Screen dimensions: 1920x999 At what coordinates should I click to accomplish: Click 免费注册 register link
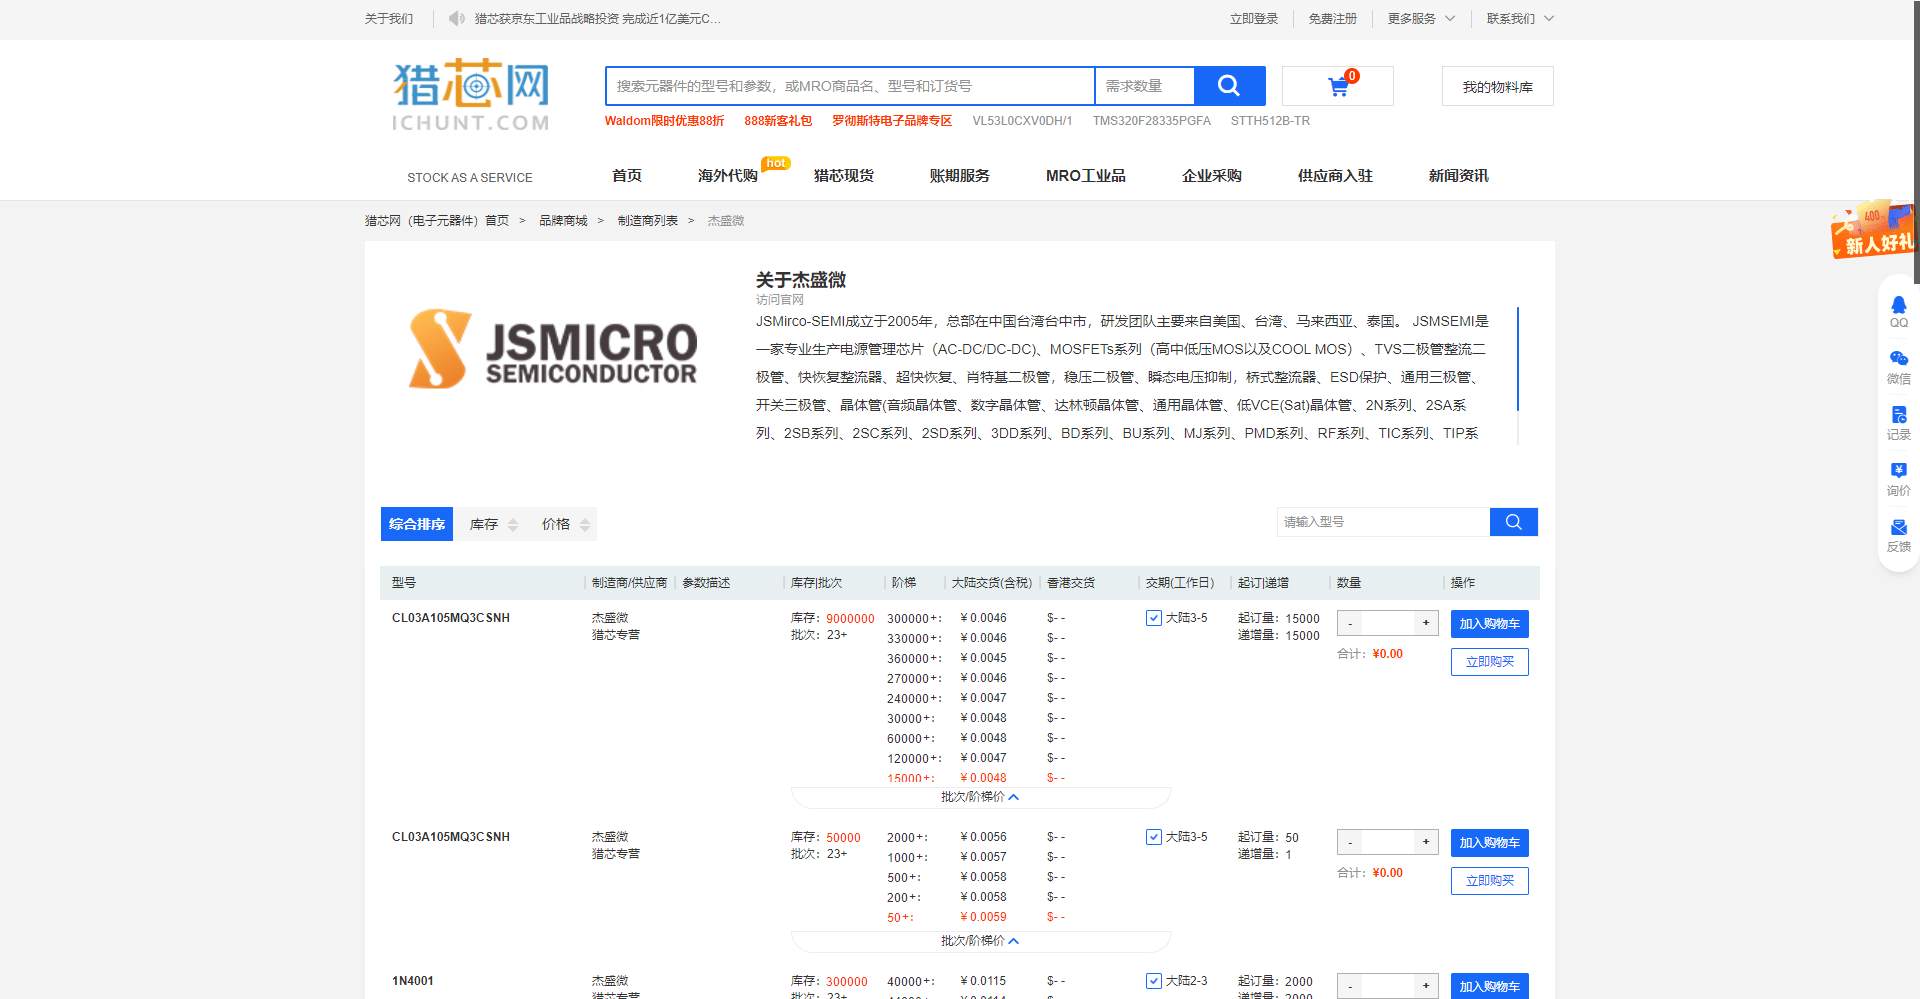coord(1333,18)
